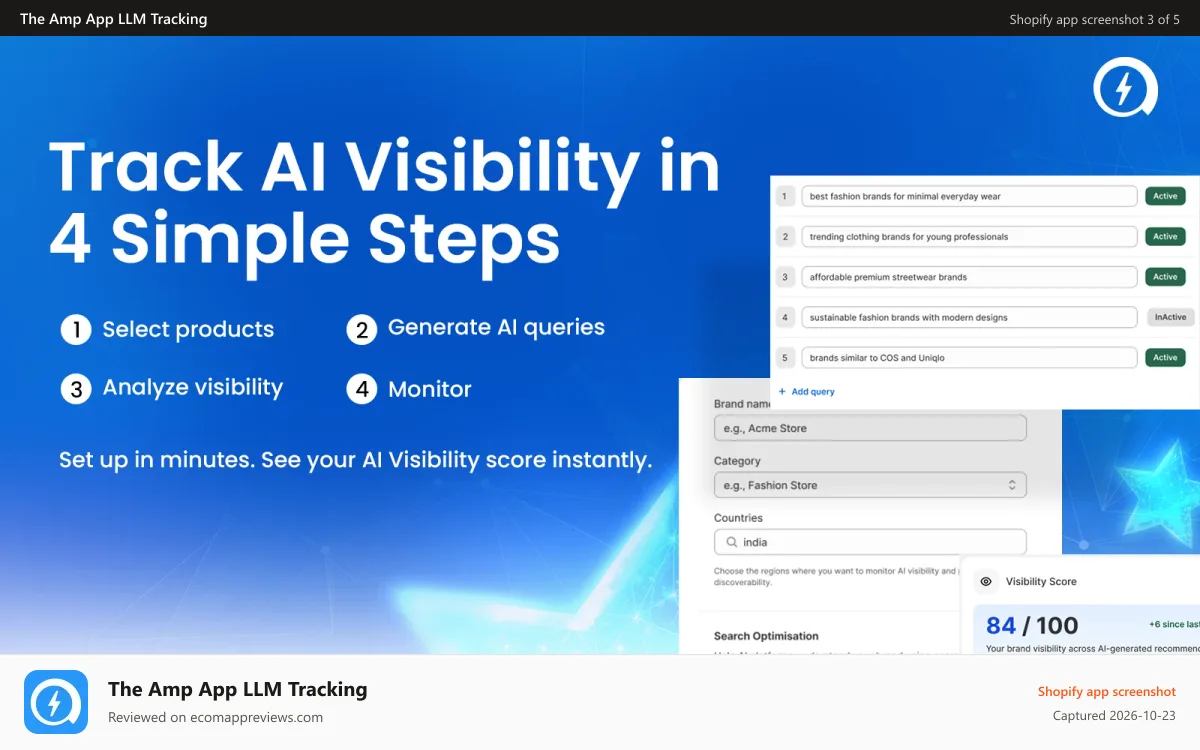Image resolution: width=1200 pixels, height=750 pixels.
Task: Edit query 'brands similar to COS and Uniqlo'
Action: tap(969, 357)
